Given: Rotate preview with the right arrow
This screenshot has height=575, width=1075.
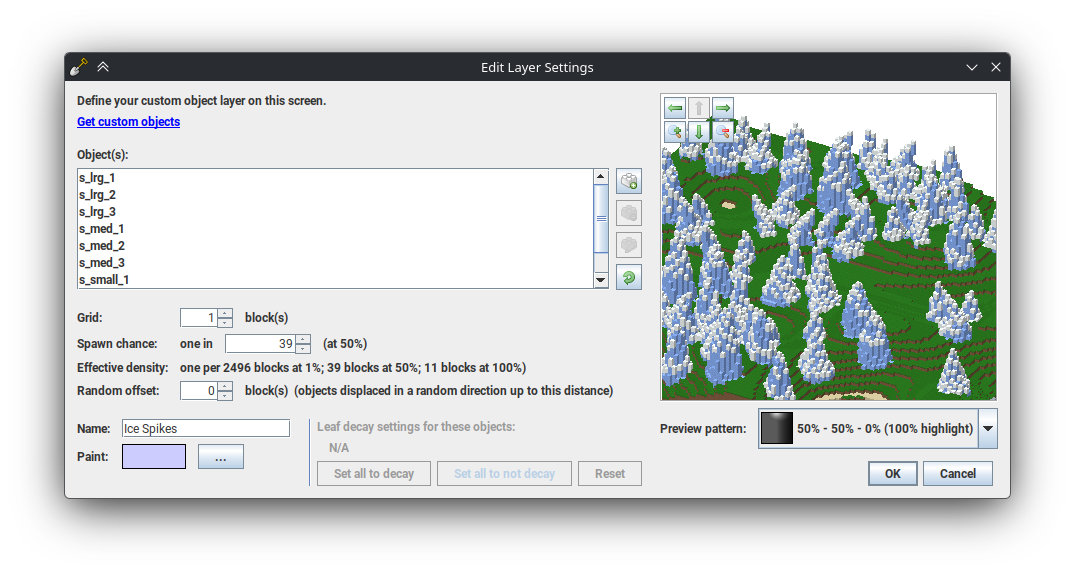Looking at the screenshot, I should [x=722, y=108].
